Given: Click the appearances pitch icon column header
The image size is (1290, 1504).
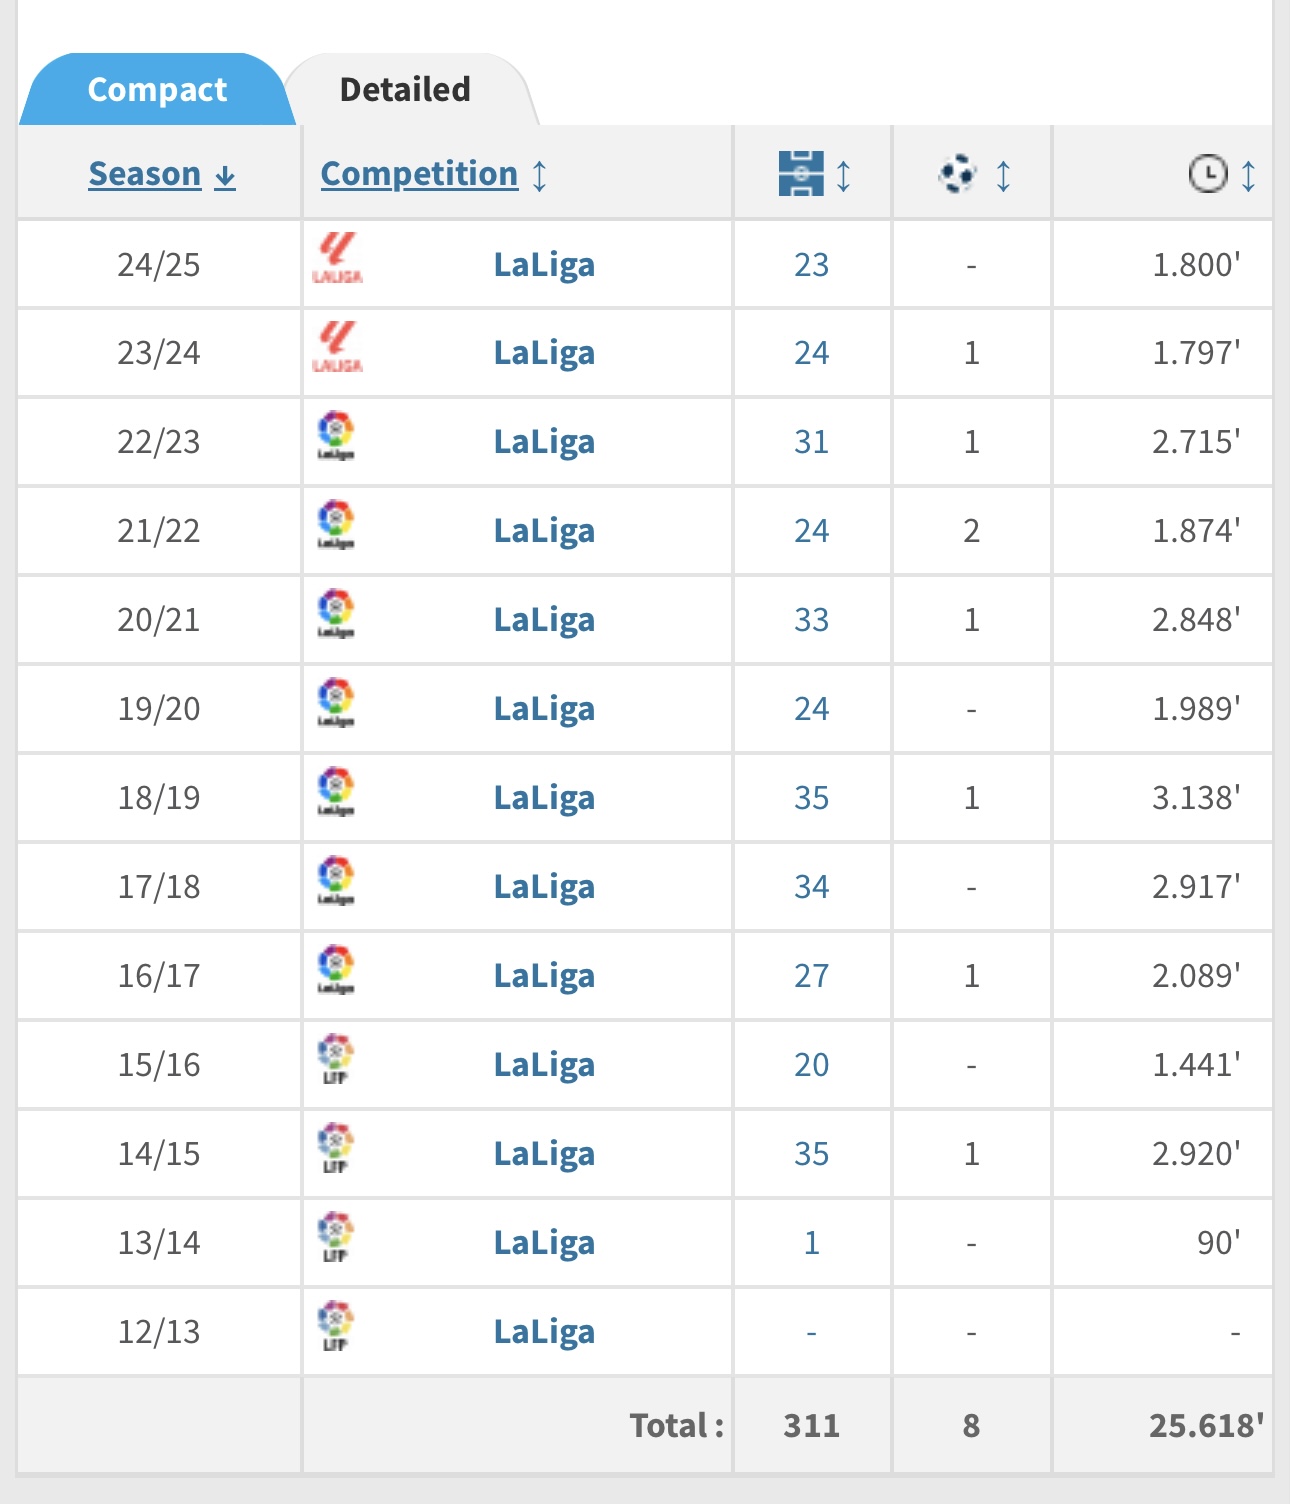Looking at the screenshot, I should point(801,174).
